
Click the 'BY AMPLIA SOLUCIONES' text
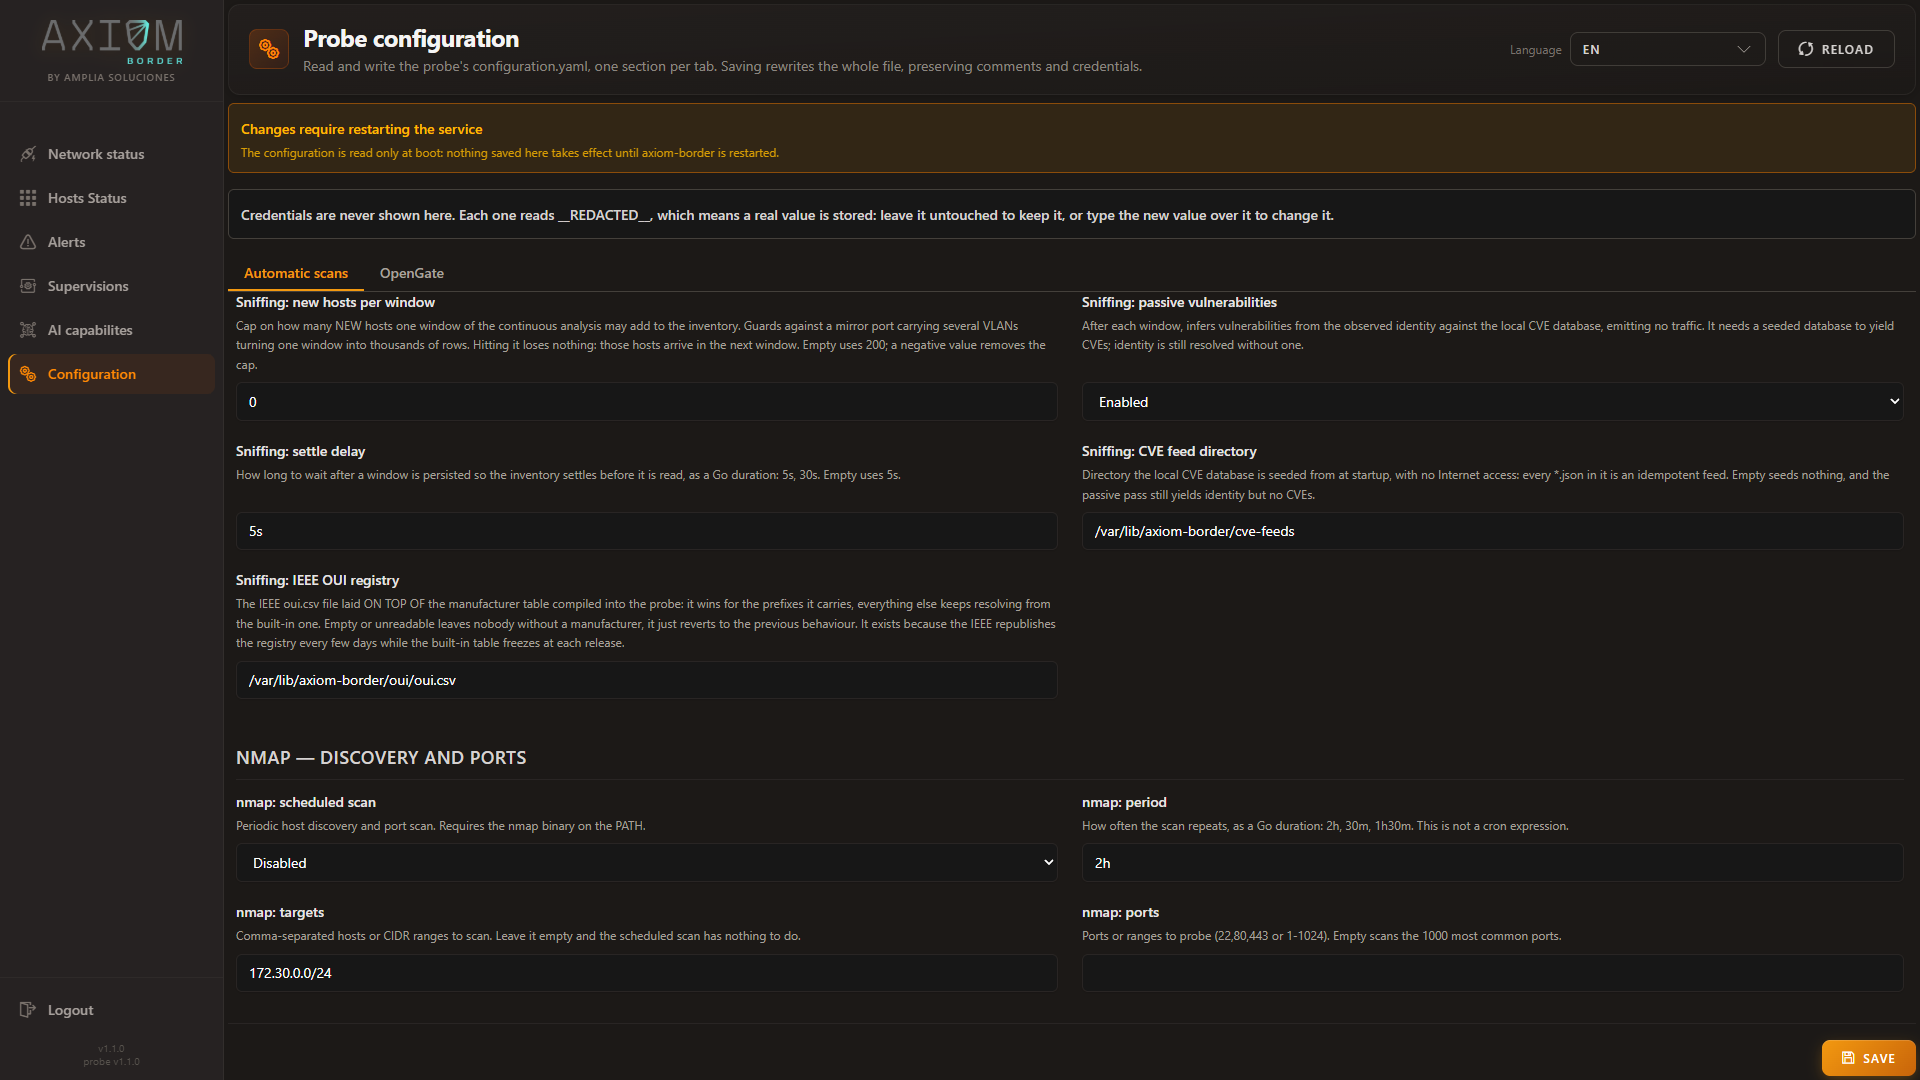111,77
